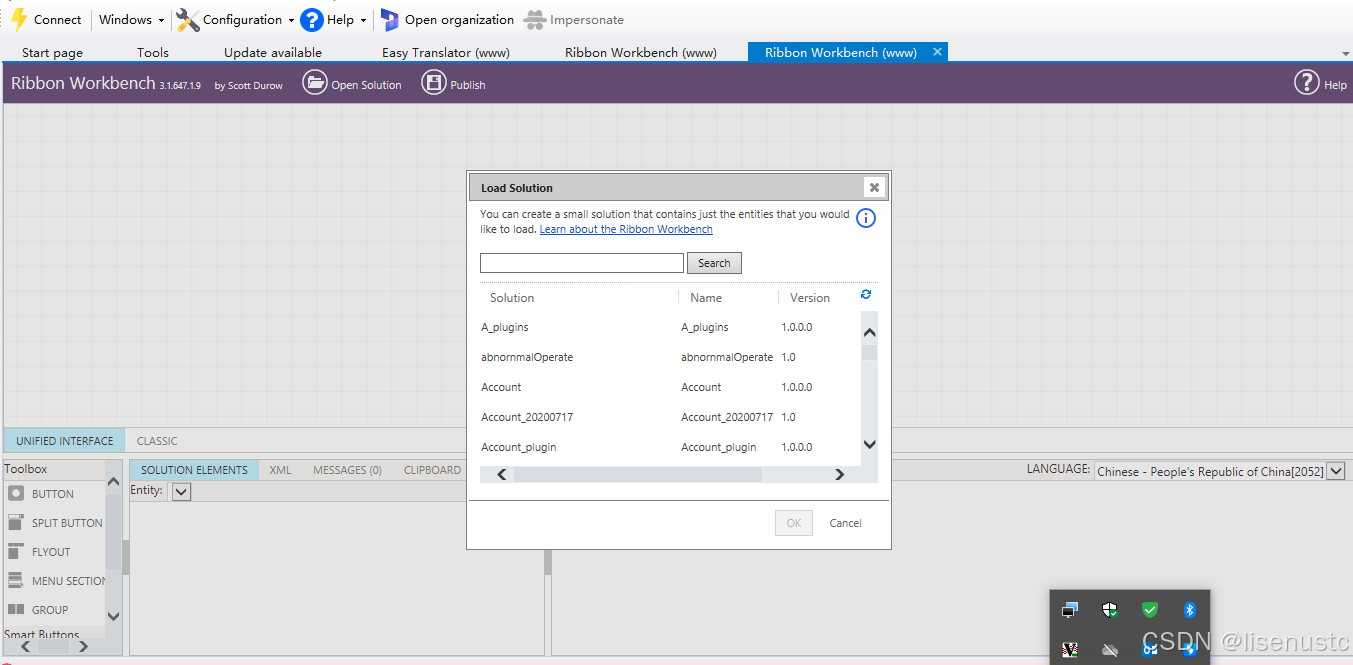
Task: Open the MESSAGES (0) tab
Action: pyautogui.click(x=347, y=470)
